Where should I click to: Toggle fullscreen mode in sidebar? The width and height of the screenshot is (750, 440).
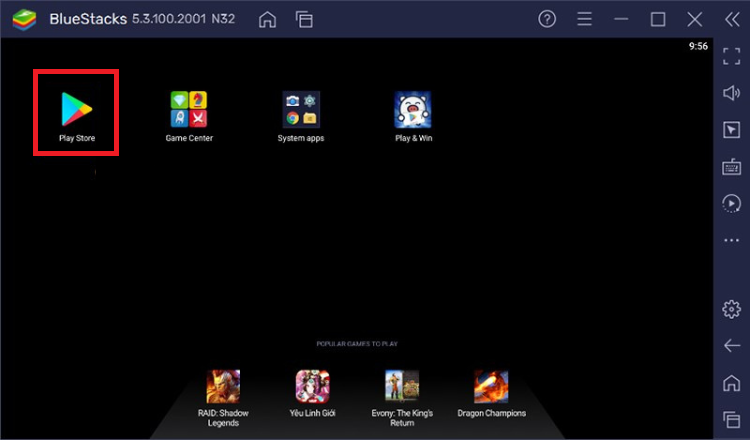pos(731,56)
